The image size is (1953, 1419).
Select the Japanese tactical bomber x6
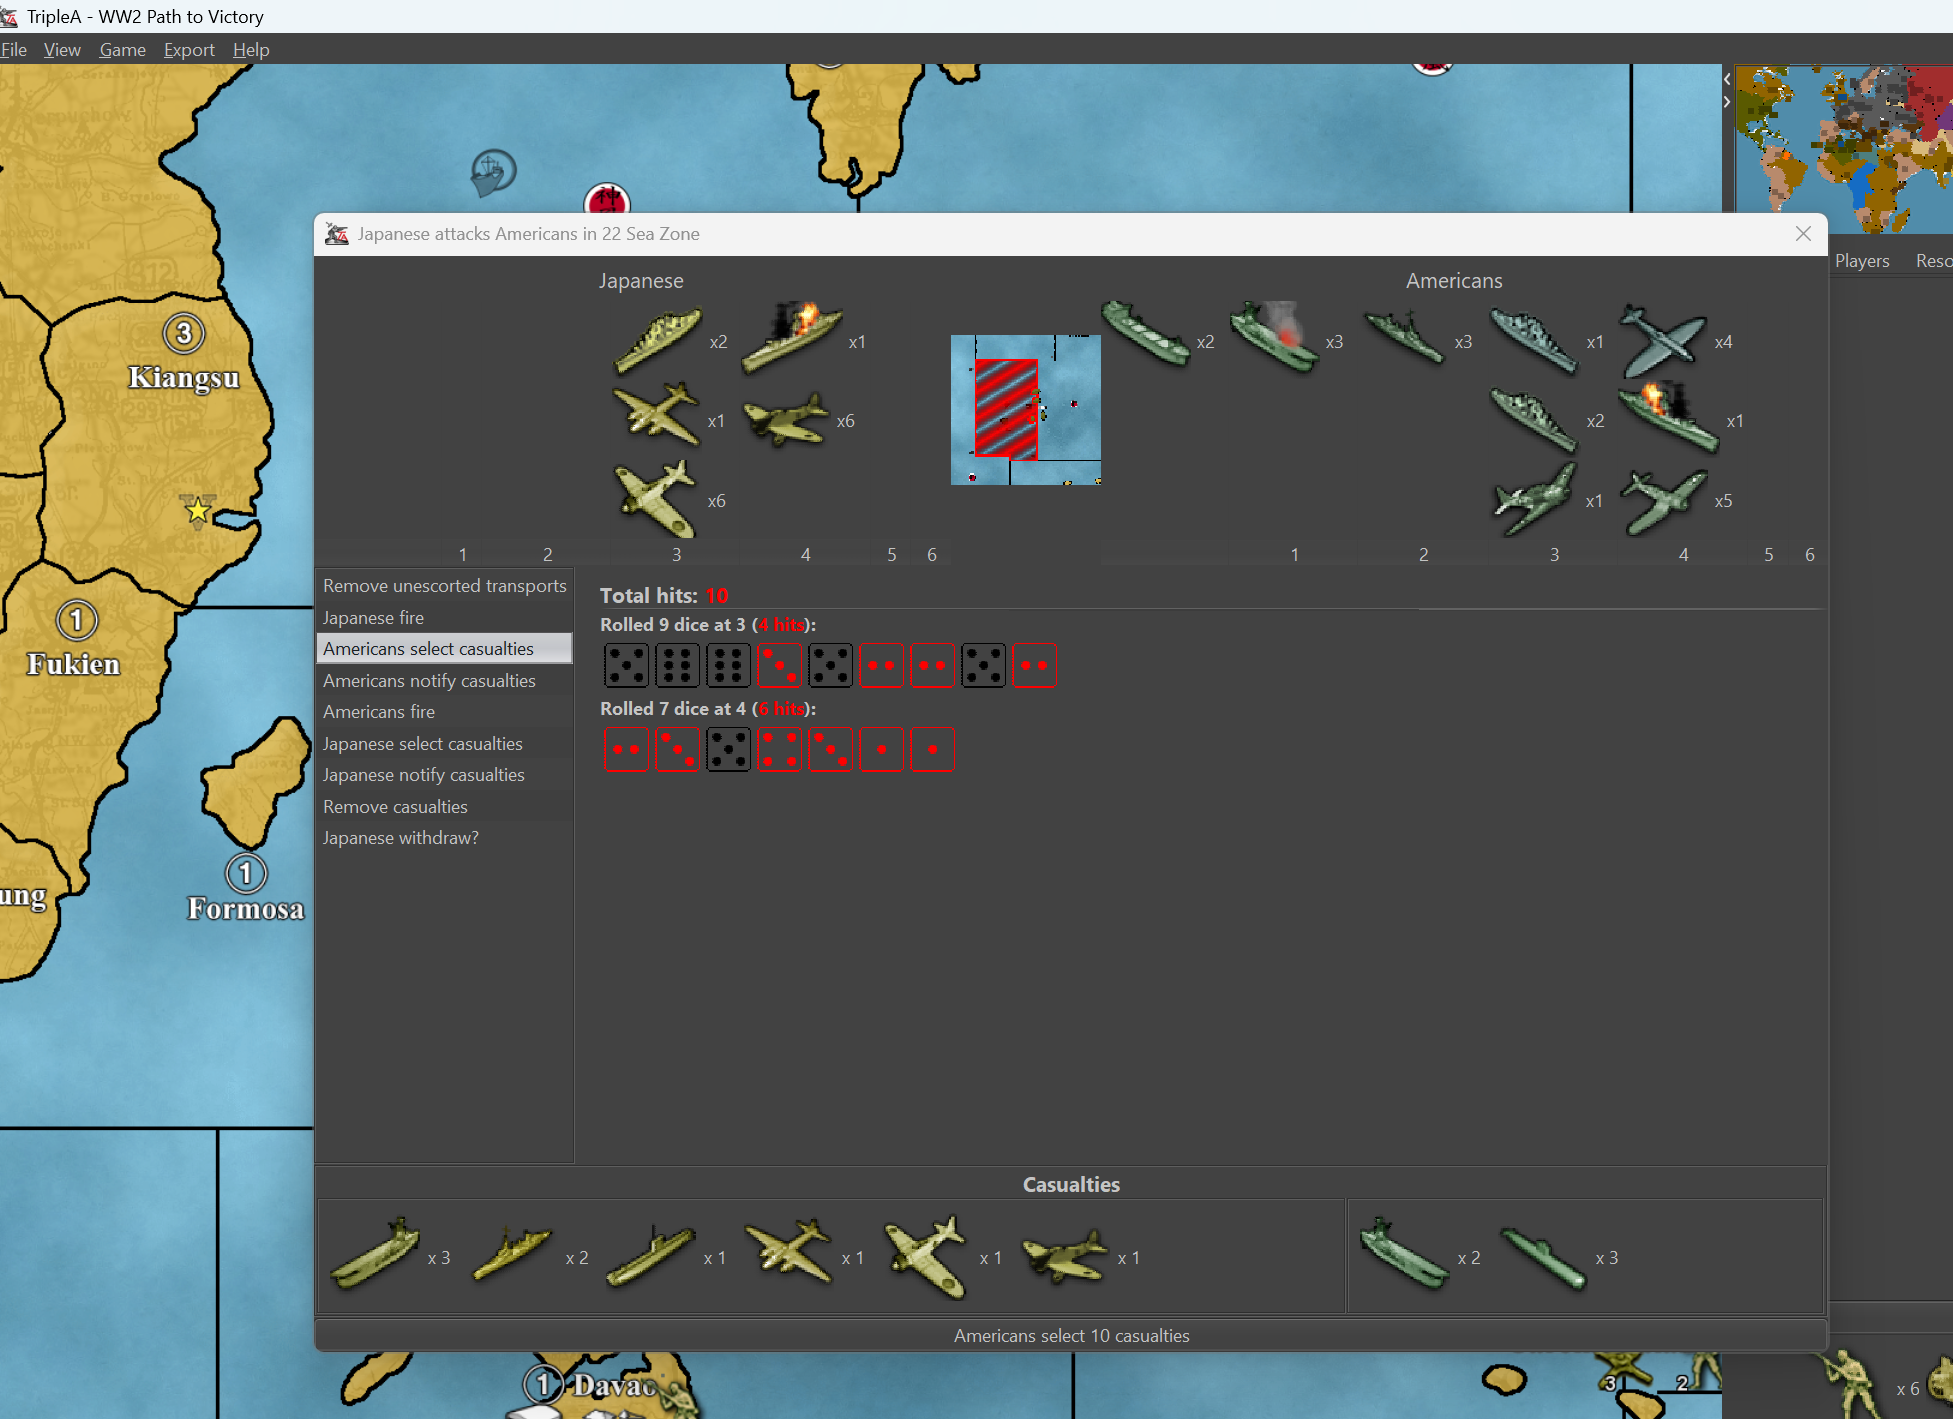point(787,420)
